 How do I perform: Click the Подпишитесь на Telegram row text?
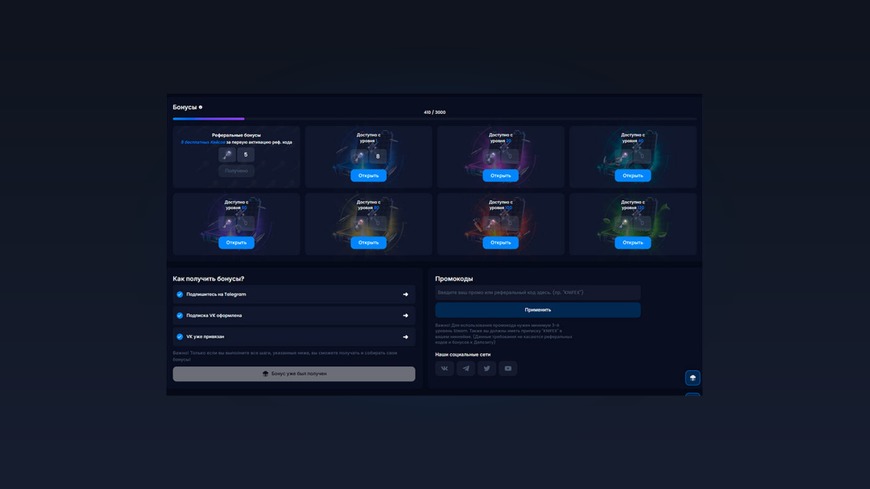(216, 294)
